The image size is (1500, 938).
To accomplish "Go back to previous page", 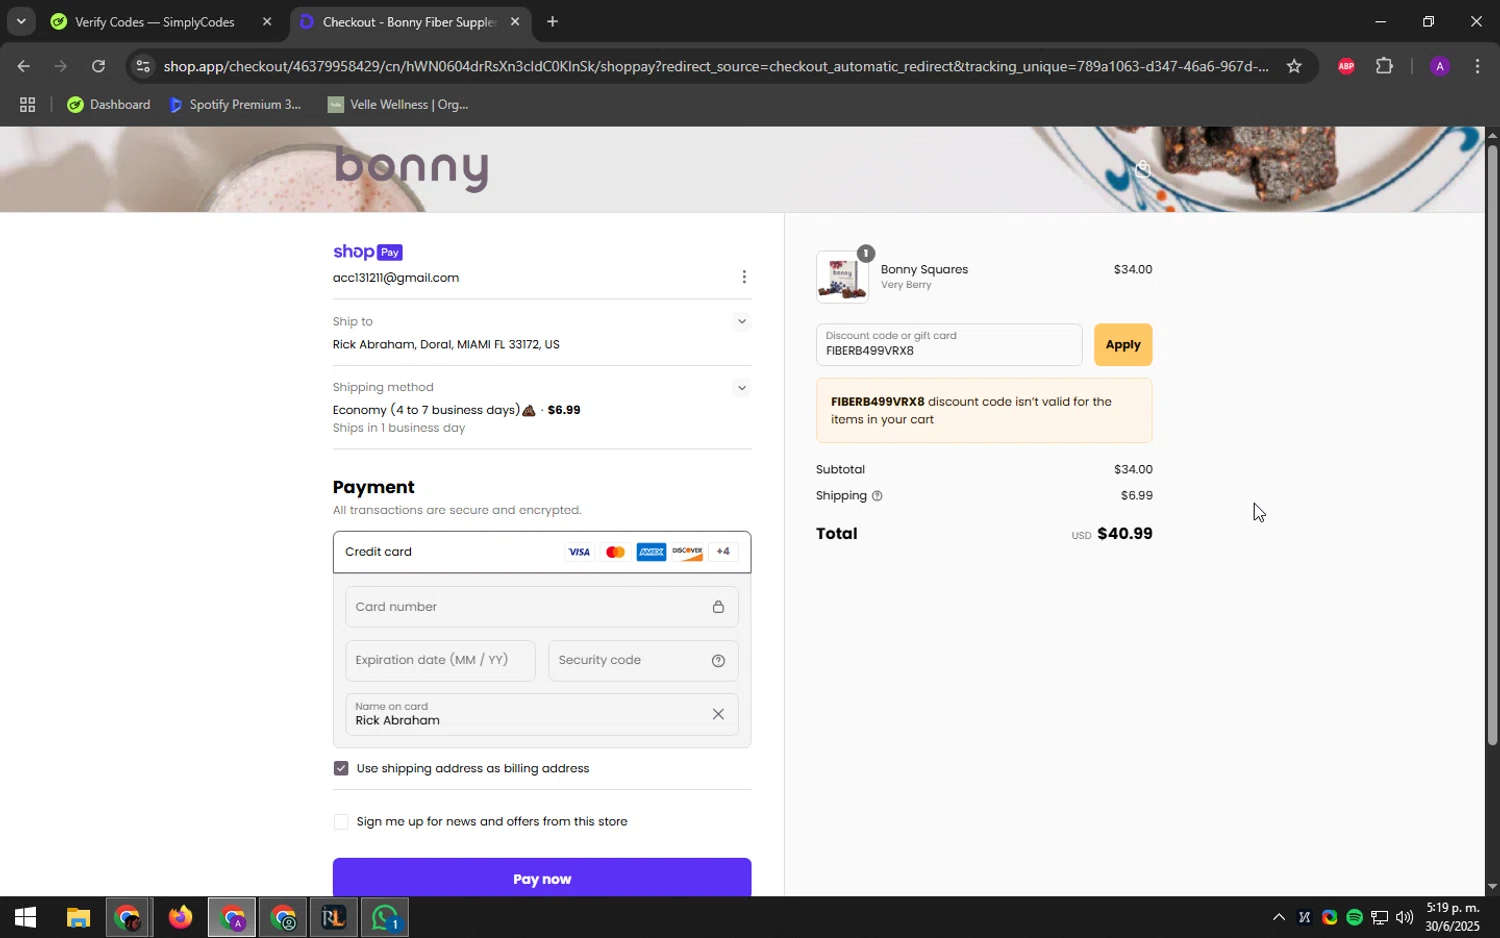I will pos(24,67).
